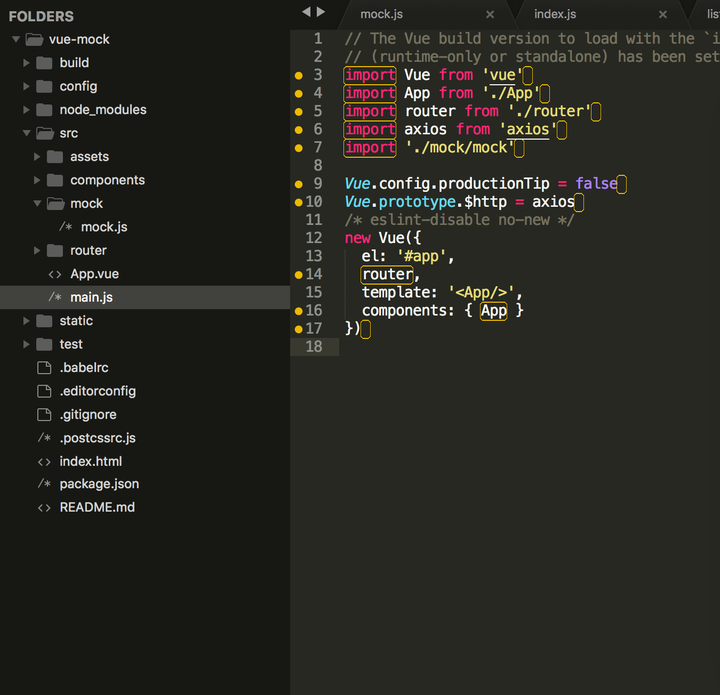The height and width of the screenshot is (695, 720).
Task: Click the package.json file type icon
Action: coord(44,483)
